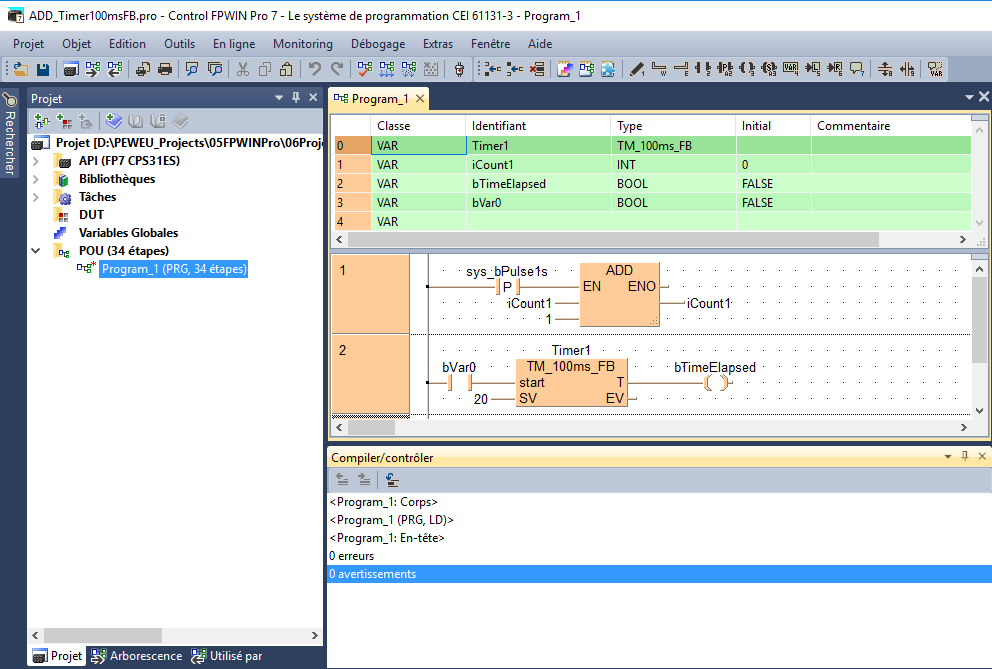Click the '0 erreurs' message line
This screenshot has height=669, width=992.
(351, 556)
